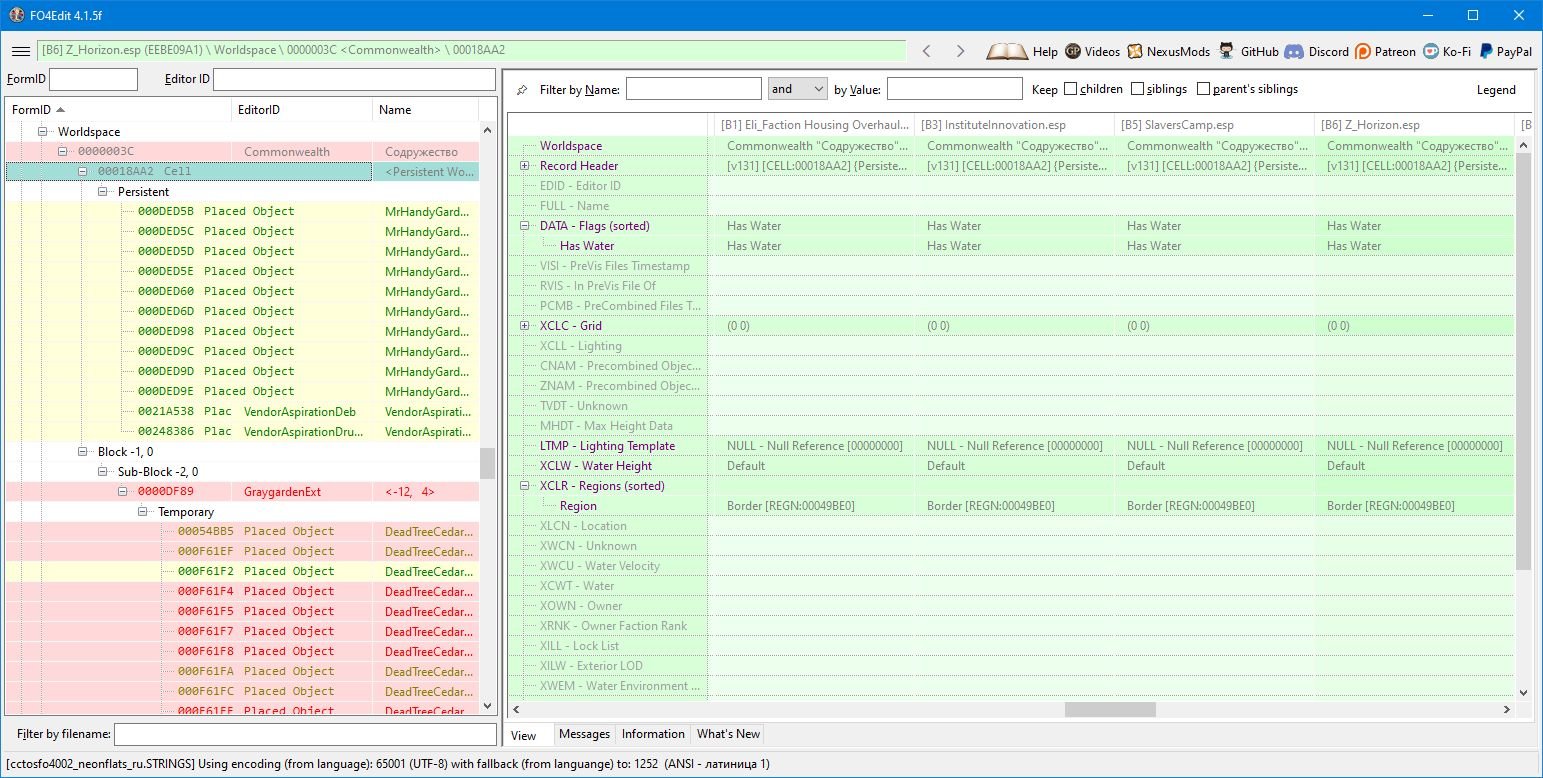Click the Patreon toolbar icon
Viewport: 1543px width, 778px height.
pos(1364,51)
